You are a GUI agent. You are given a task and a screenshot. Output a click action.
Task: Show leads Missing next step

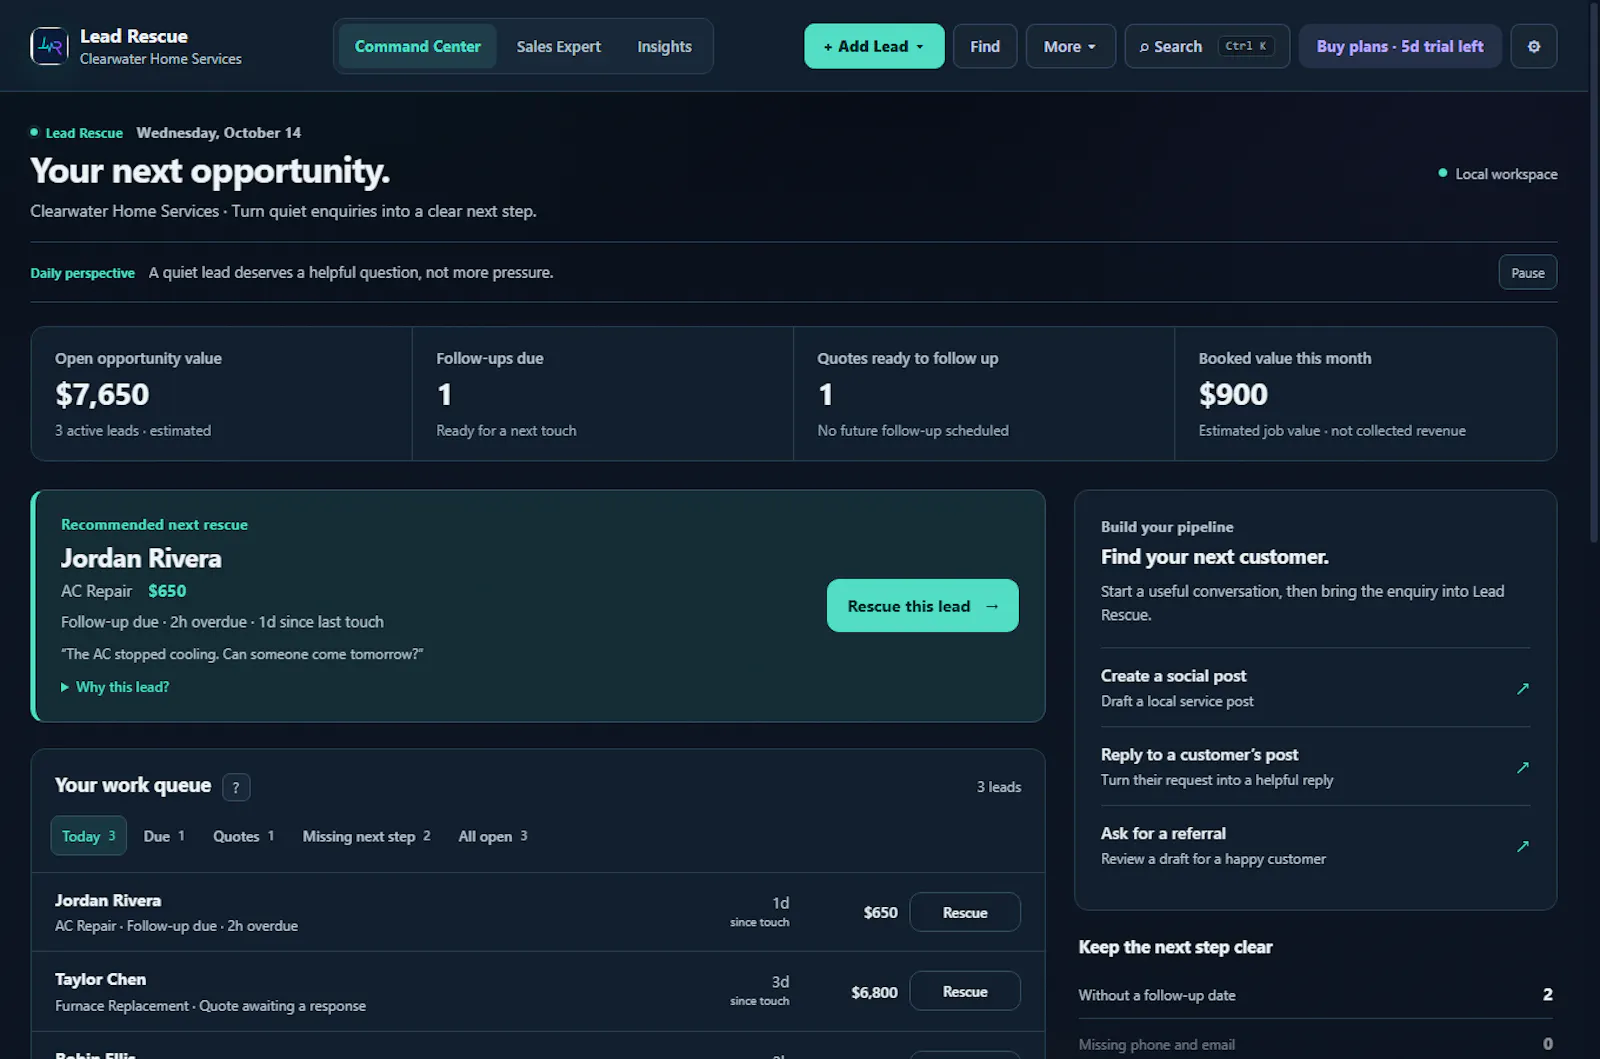[x=366, y=836]
